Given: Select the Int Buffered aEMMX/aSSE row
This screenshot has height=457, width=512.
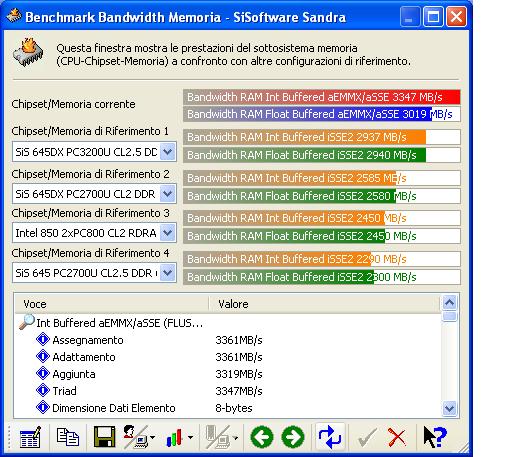Looking at the screenshot, I should tap(120, 323).
